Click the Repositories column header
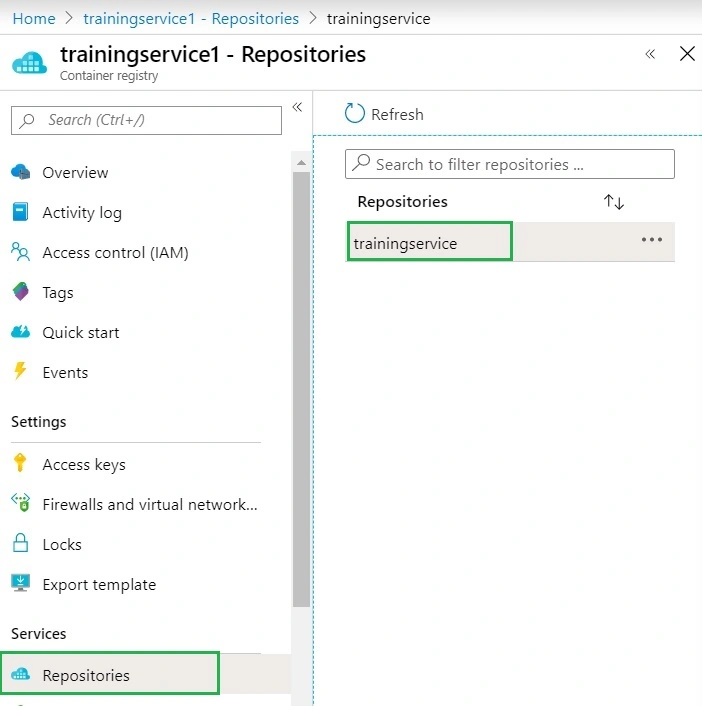702x706 pixels. (402, 202)
